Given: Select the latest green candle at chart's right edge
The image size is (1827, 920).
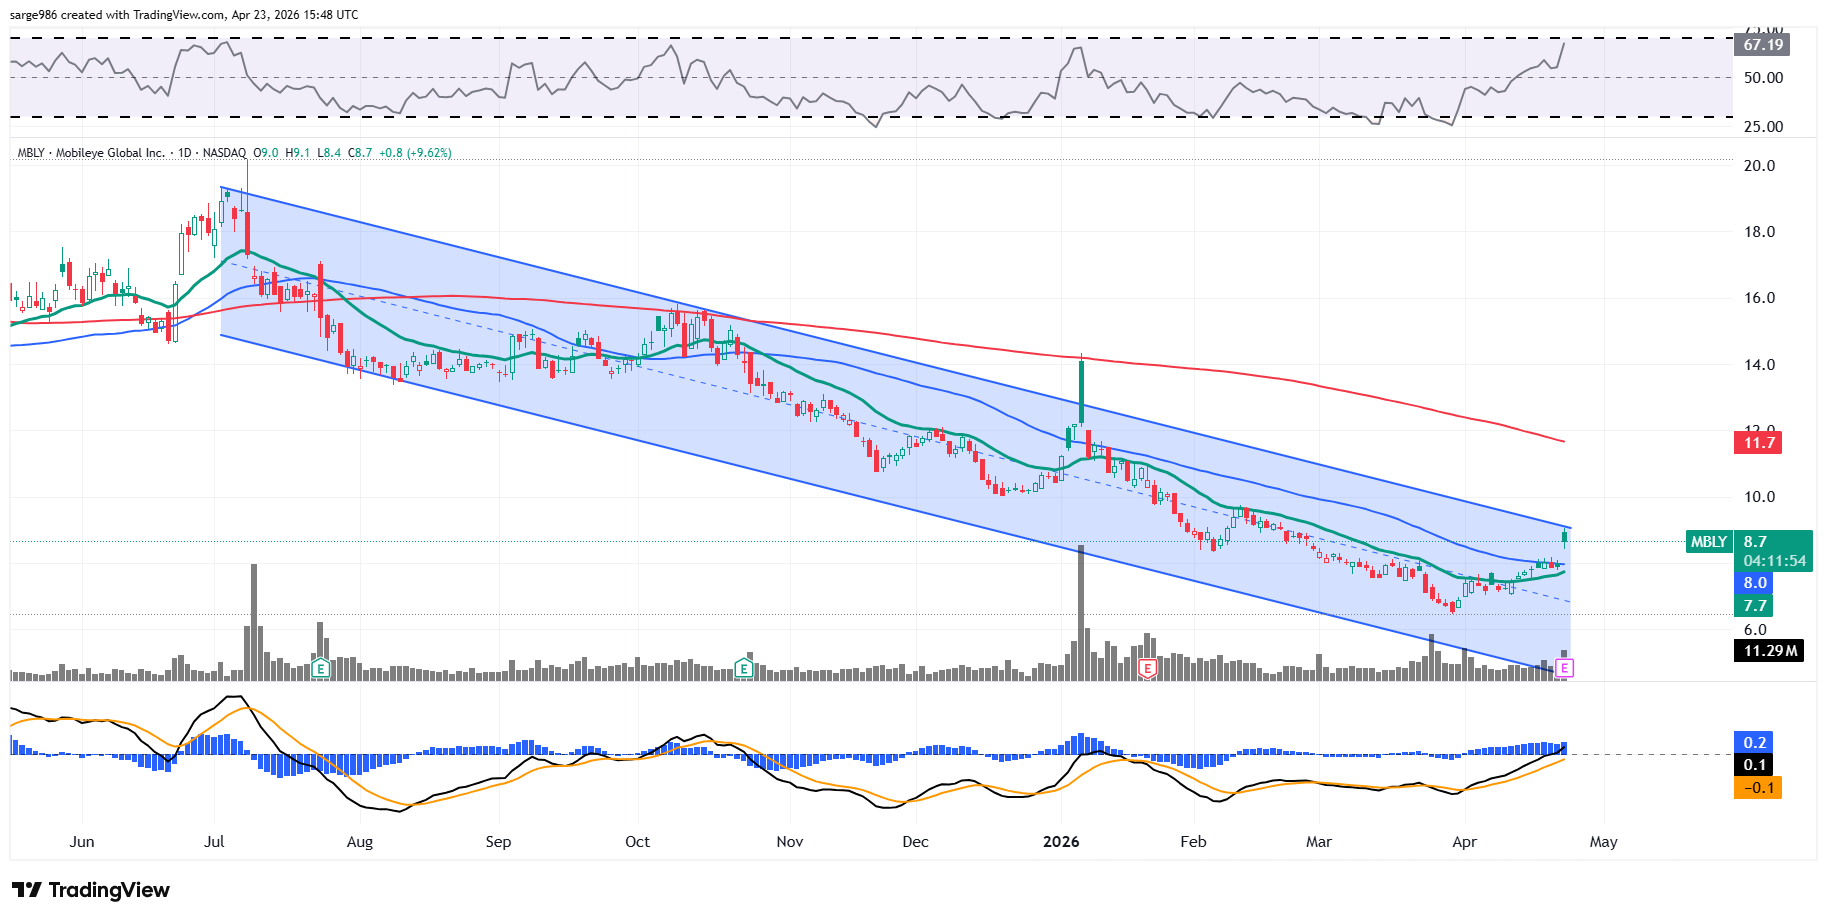Looking at the screenshot, I should pyautogui.click(x=1564, y=537).
